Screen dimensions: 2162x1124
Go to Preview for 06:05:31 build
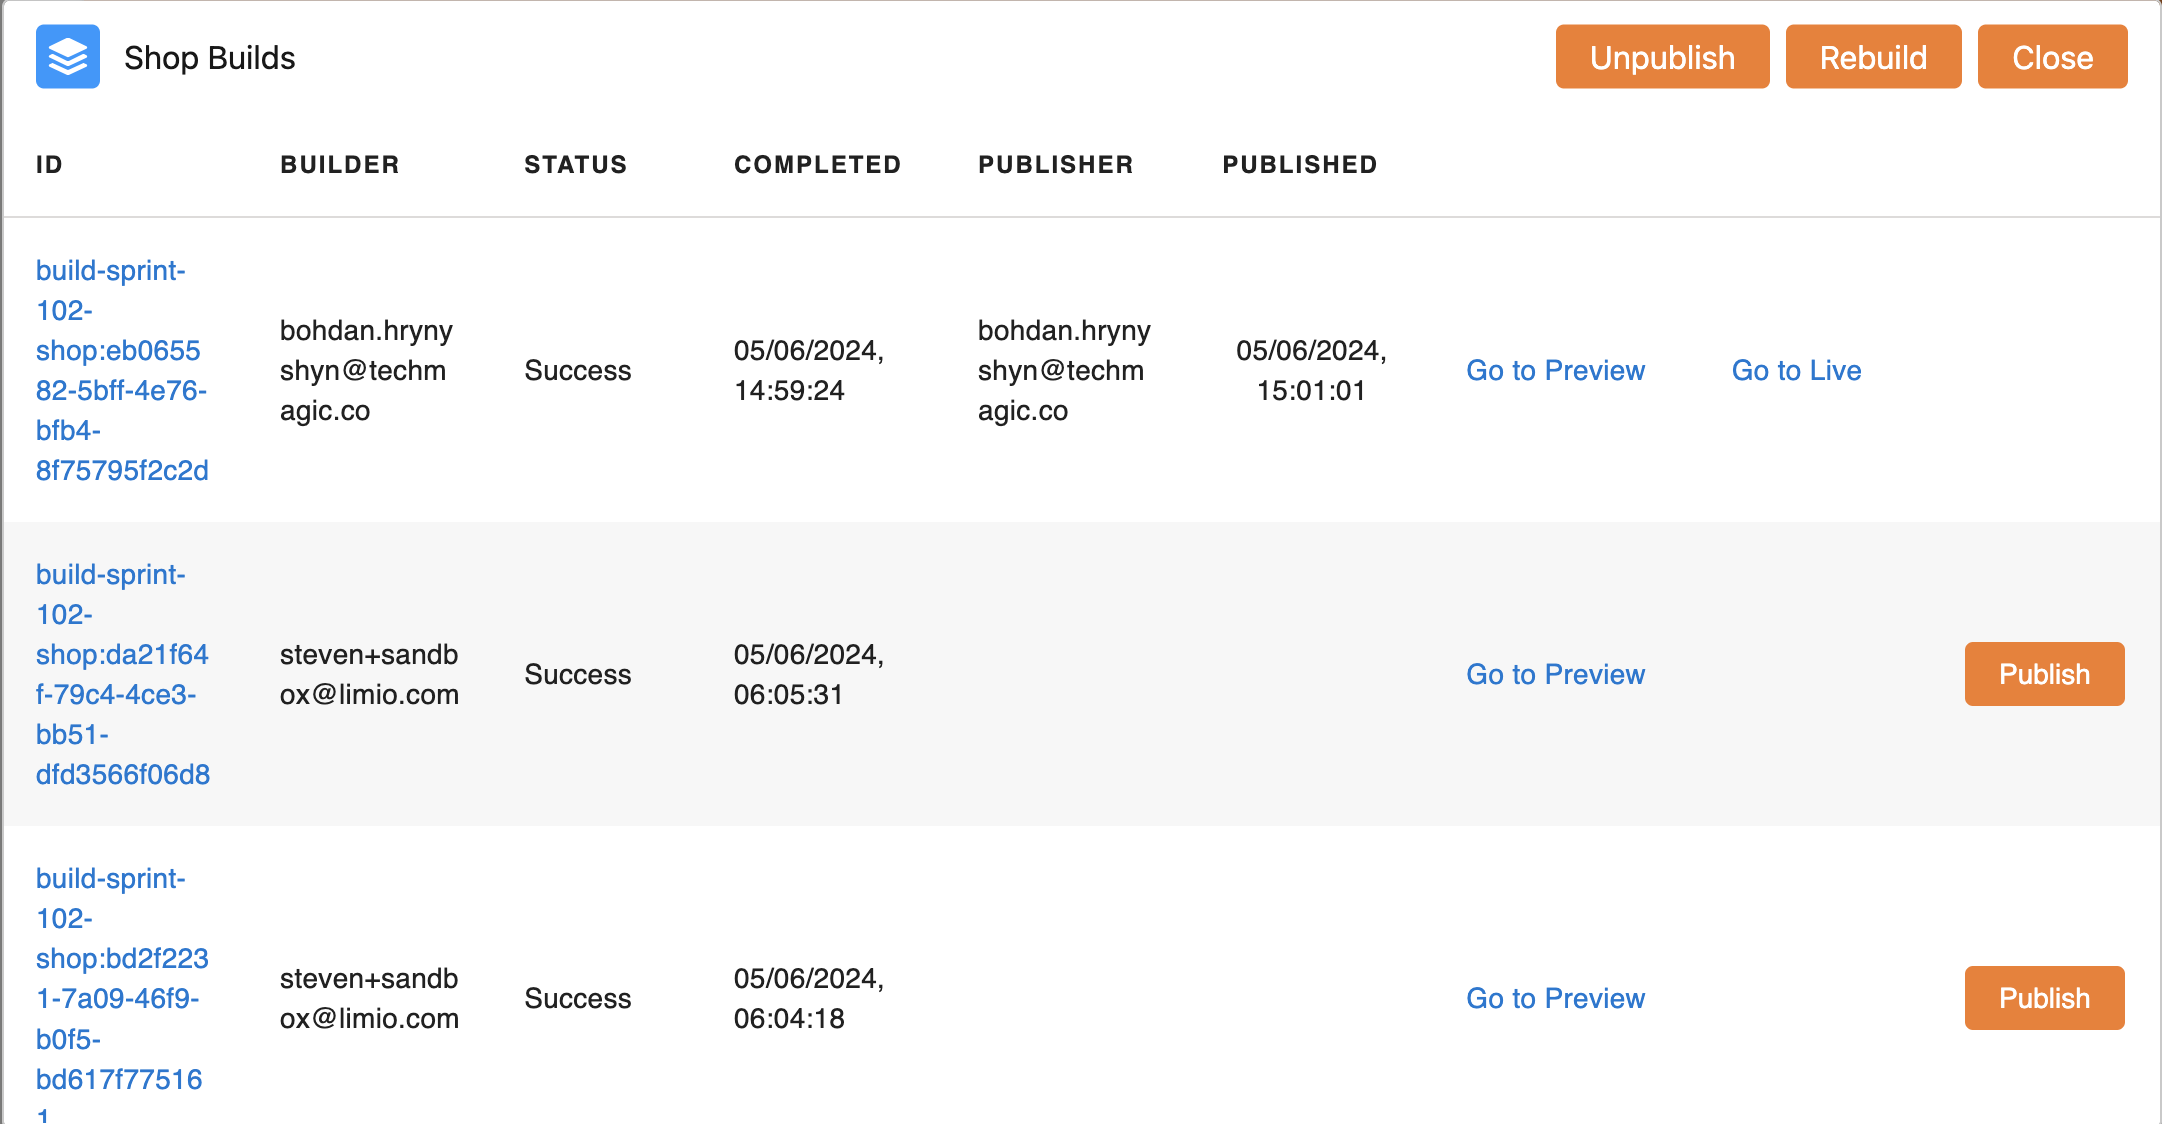click(1555, 674)
